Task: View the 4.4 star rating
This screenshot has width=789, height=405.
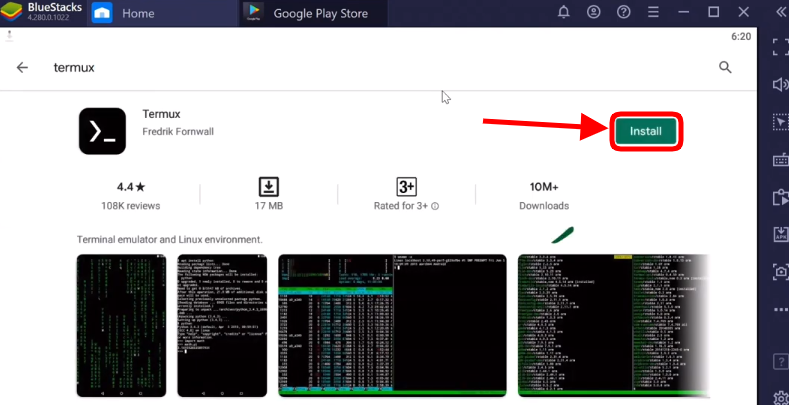Action: click(131, 187)
